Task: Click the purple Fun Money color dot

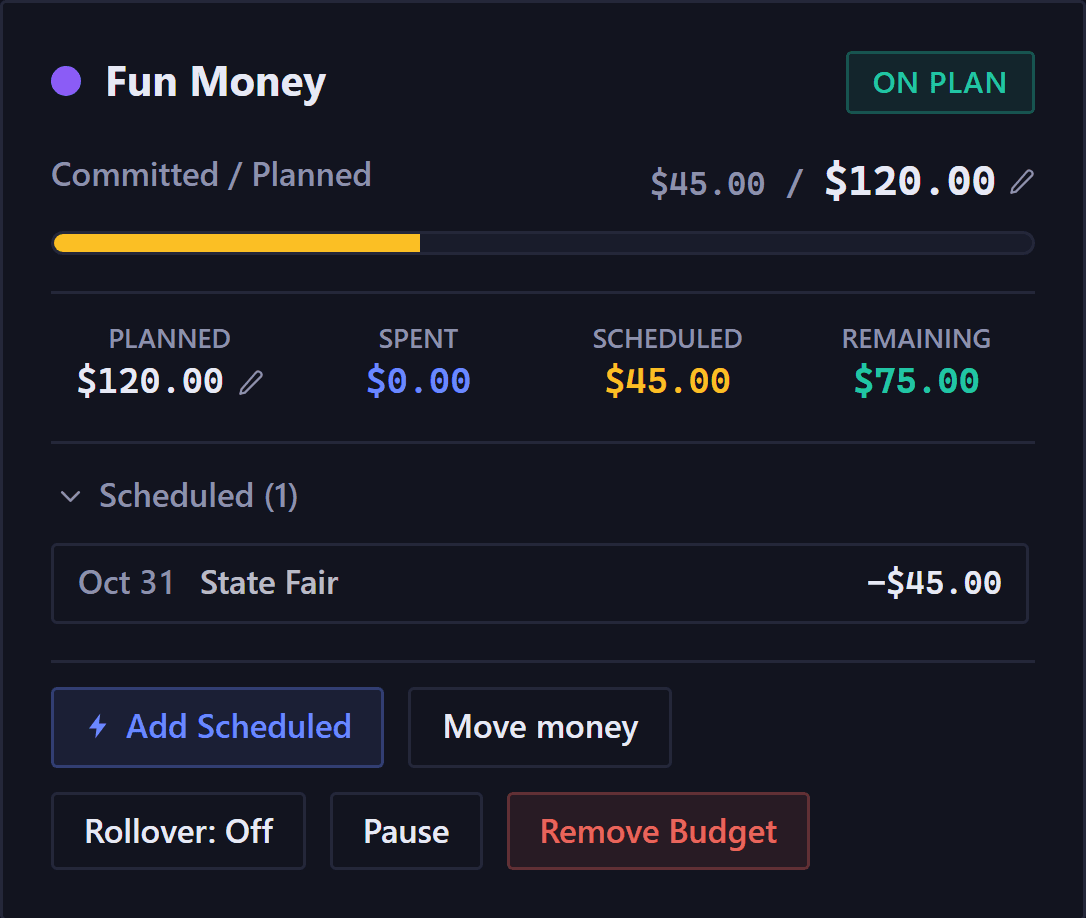Action: click(x=66, y=82)
